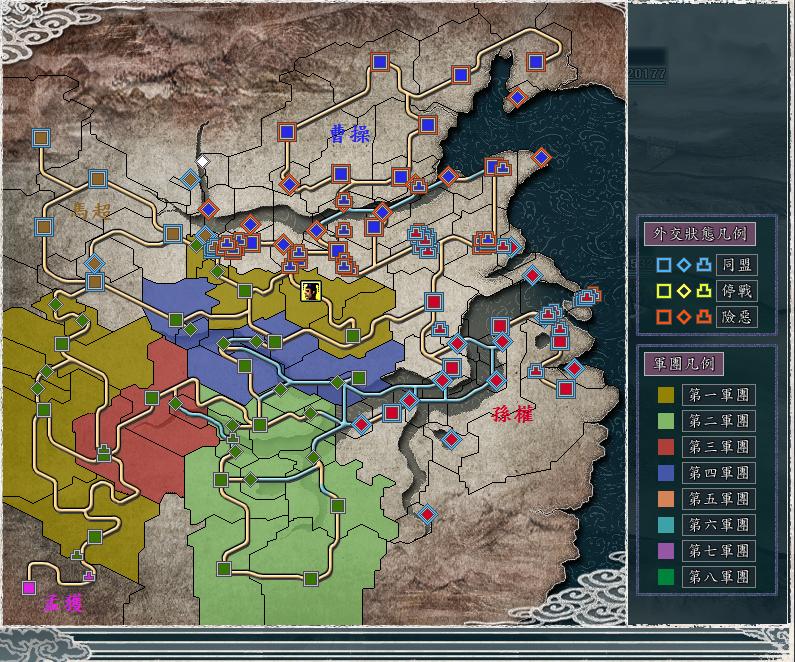
Task: Select the blue diamond port on the northeast peninsula
Action: coord(517,97)
